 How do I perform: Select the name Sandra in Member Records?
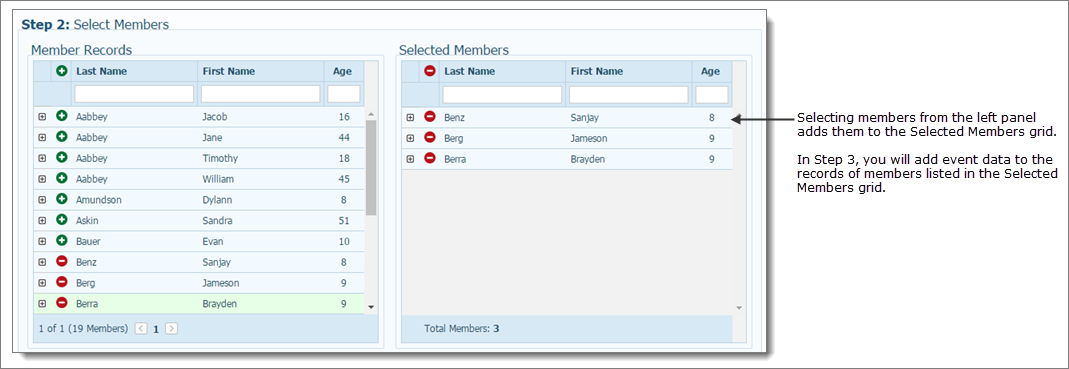click(217, 221)
